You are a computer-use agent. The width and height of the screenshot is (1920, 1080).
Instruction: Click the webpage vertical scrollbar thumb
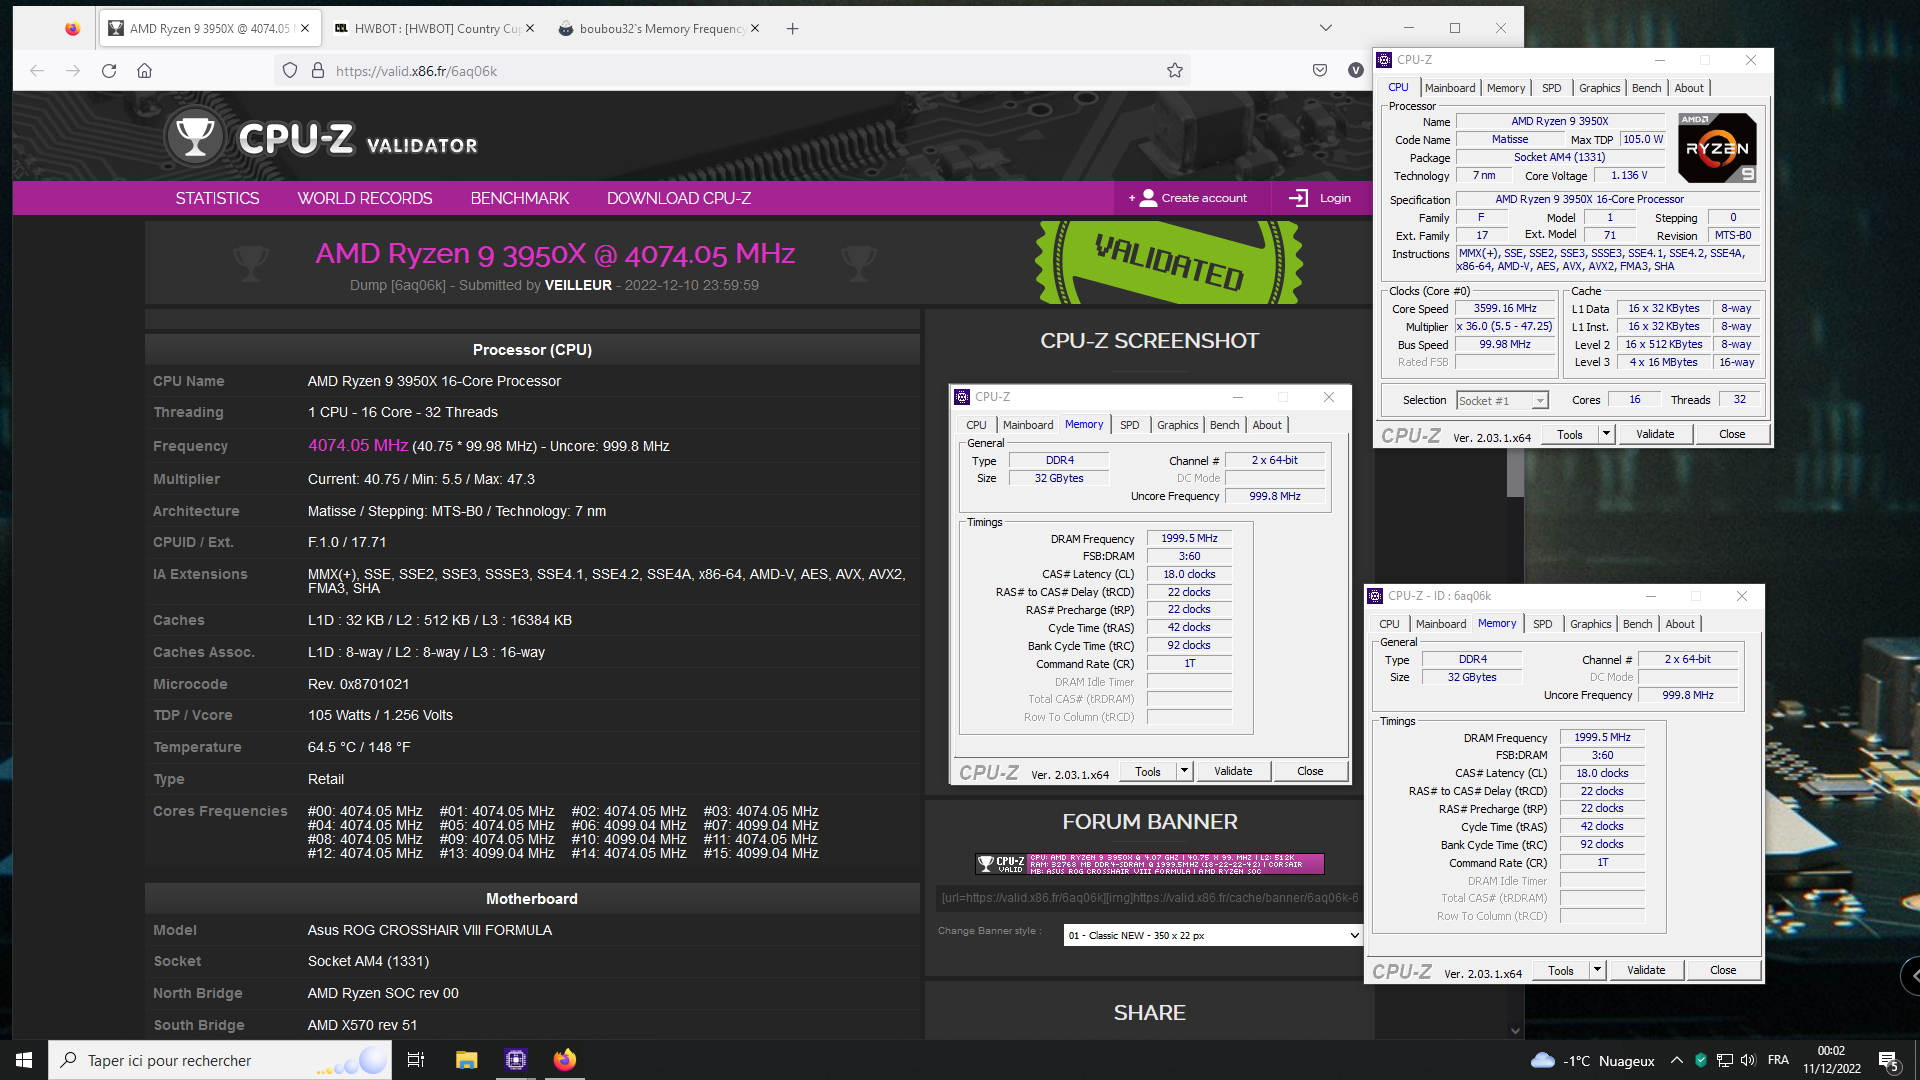pyautogui.click(x=1515, y=471)
